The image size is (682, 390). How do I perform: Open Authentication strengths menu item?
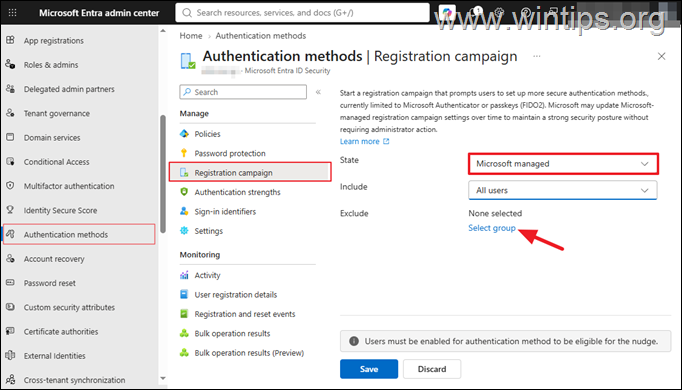pyautogui.click(x=237, y=192)
